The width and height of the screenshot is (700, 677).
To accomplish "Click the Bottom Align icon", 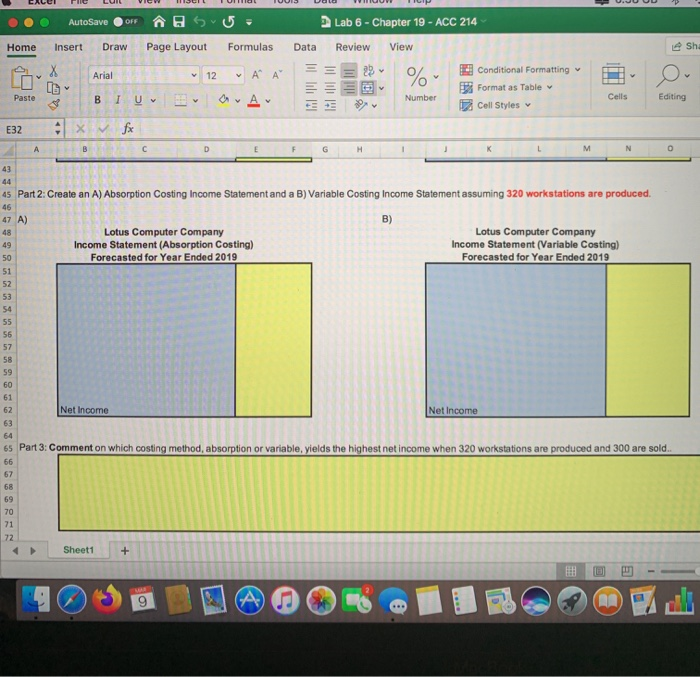I will click(x=349, y=71).
